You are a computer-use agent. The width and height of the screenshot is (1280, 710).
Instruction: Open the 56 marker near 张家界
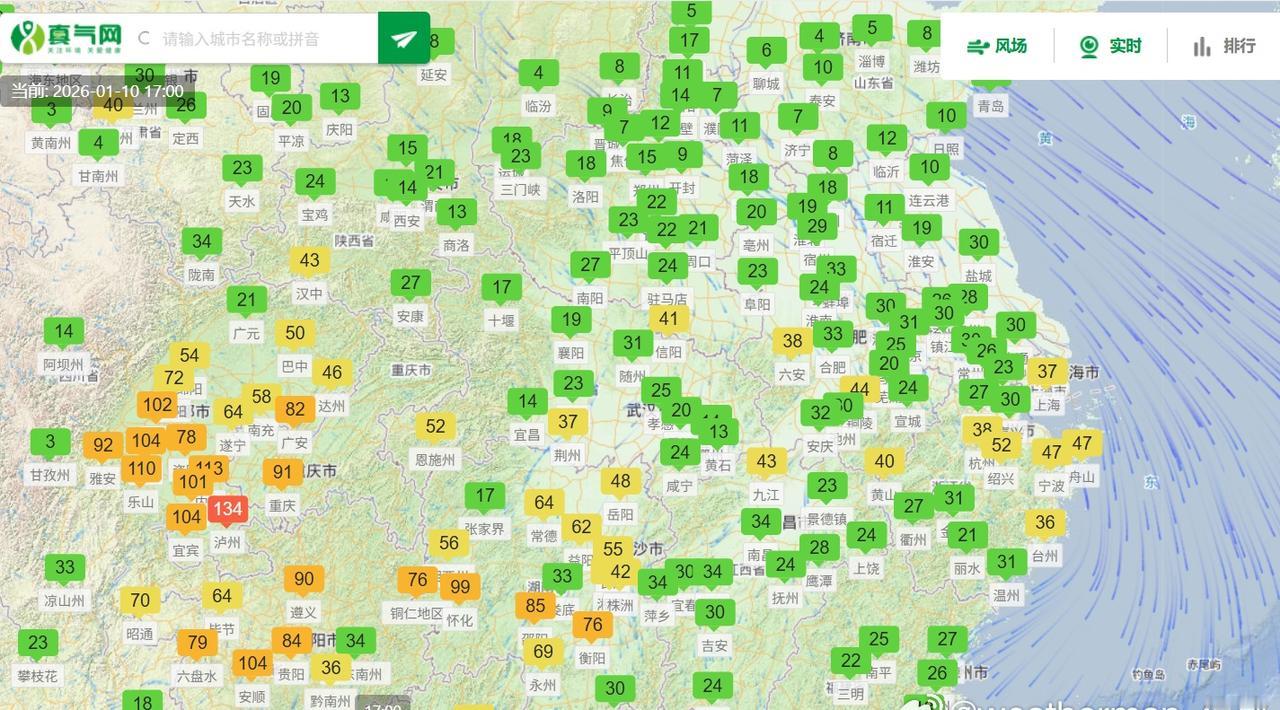[x=449, y=545]
